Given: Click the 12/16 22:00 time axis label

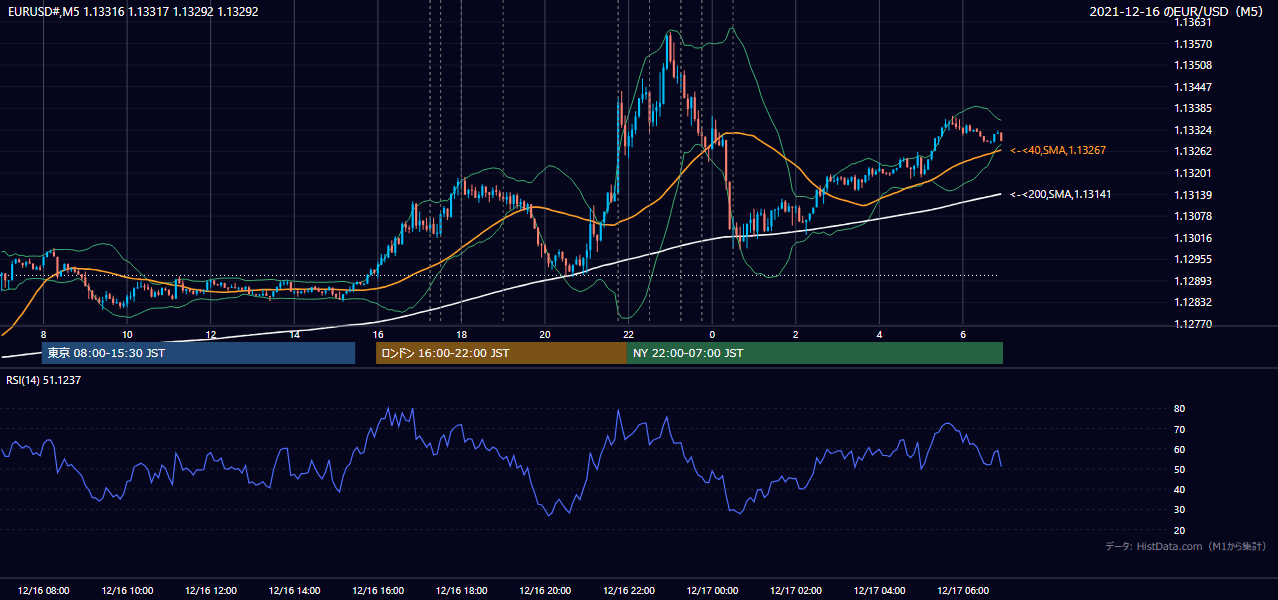Looking at the screenshot, I should (628, 591).
